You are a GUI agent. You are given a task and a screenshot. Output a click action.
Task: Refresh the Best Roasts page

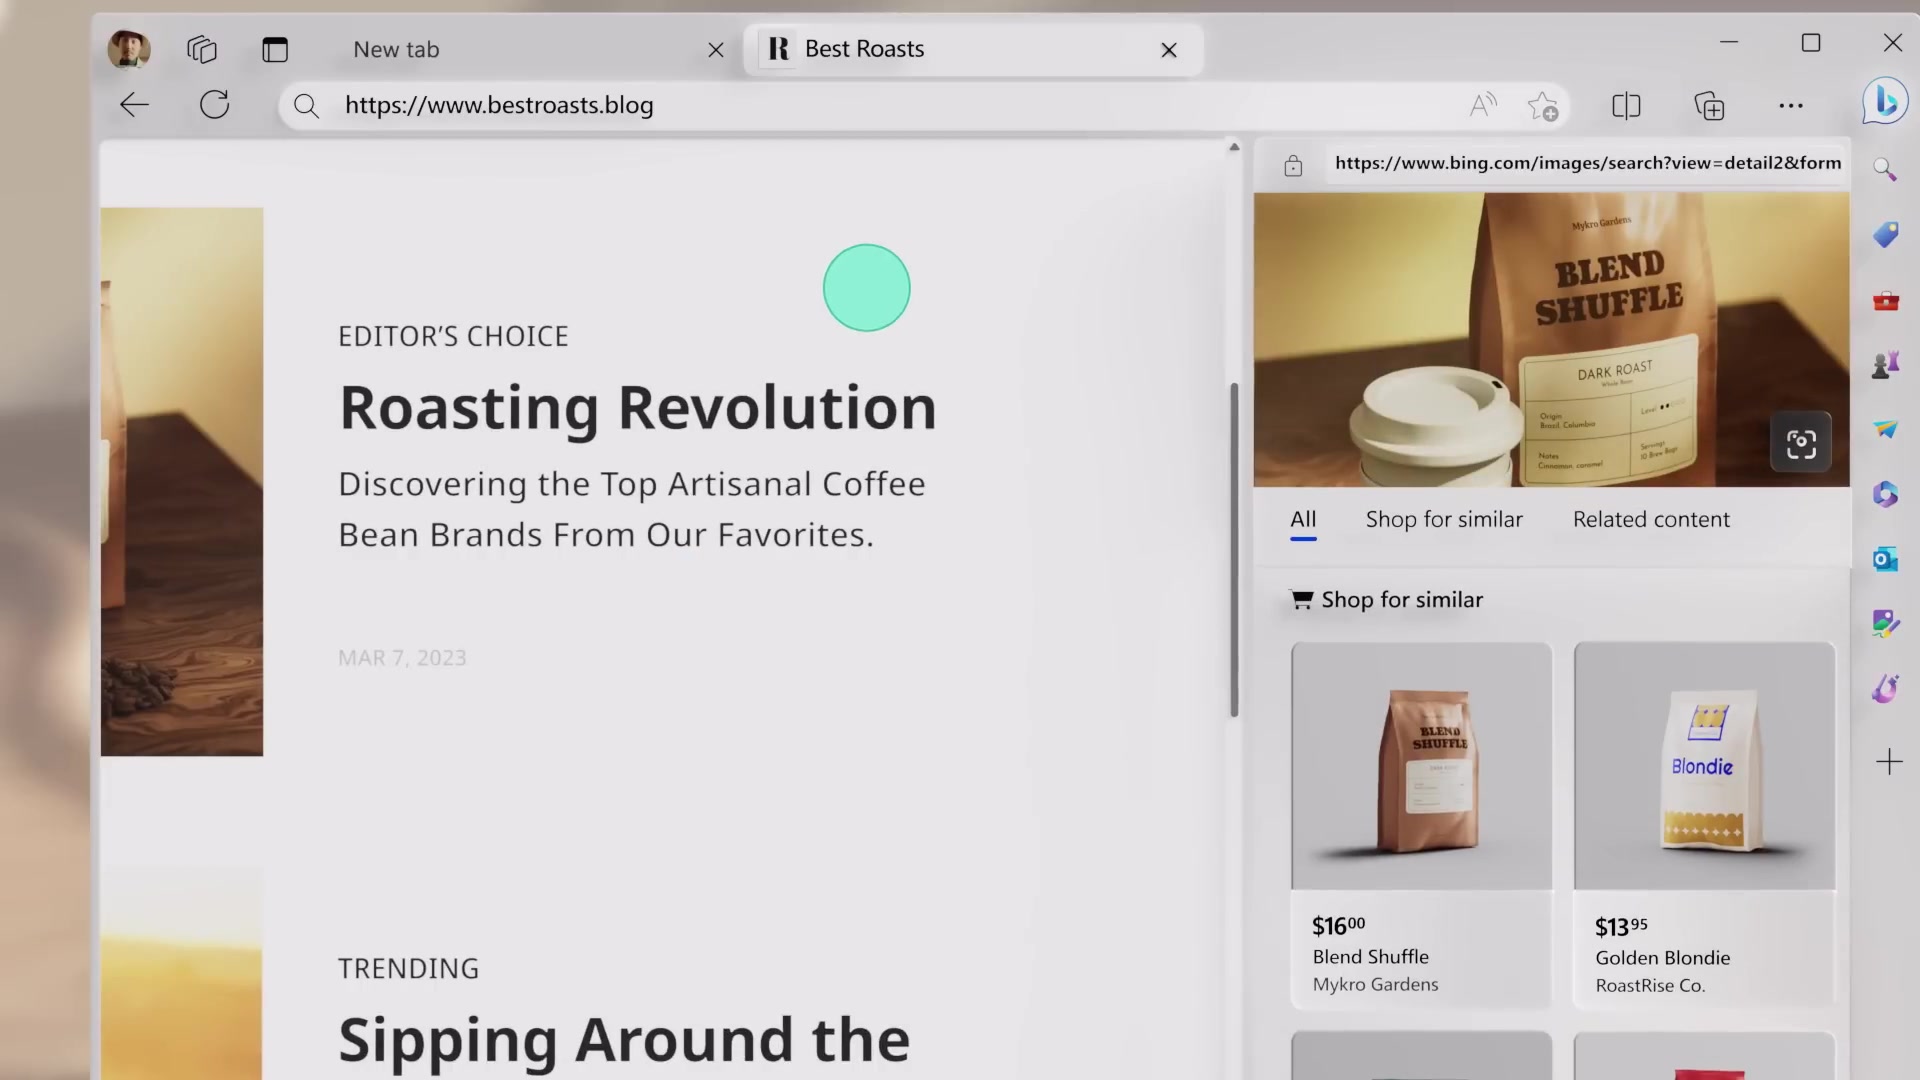coord(215,105)
